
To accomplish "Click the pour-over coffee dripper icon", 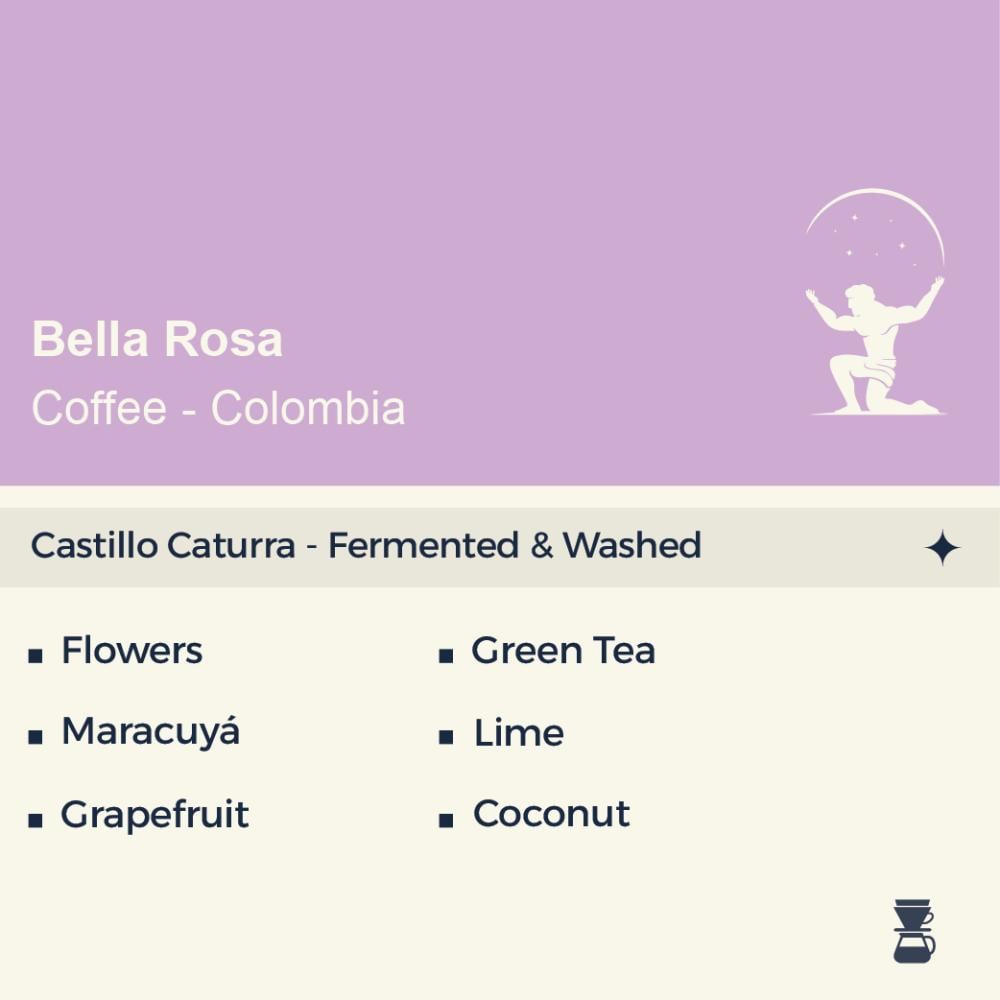I will [913, 931].
